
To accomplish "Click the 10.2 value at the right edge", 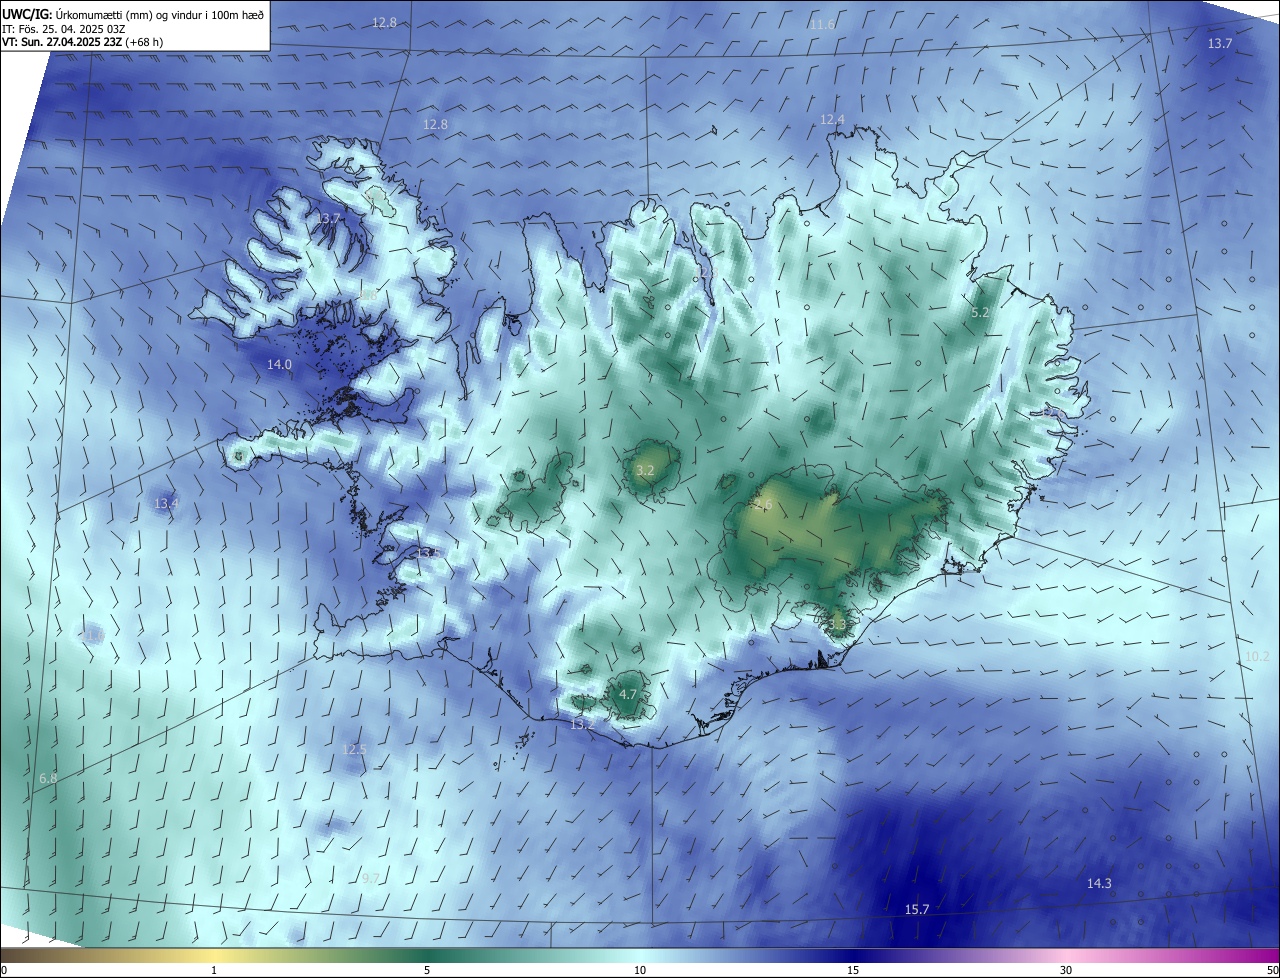I will tap(1257, 657).
